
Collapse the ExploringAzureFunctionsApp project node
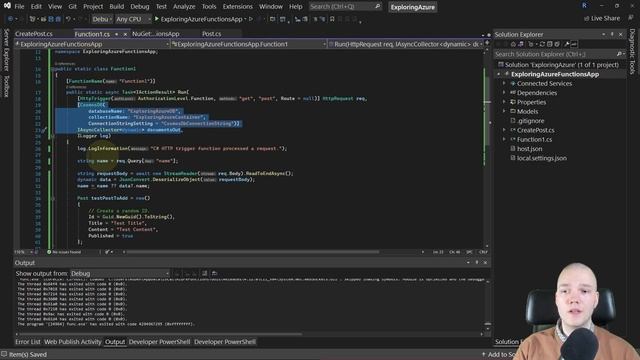(498, 74)
